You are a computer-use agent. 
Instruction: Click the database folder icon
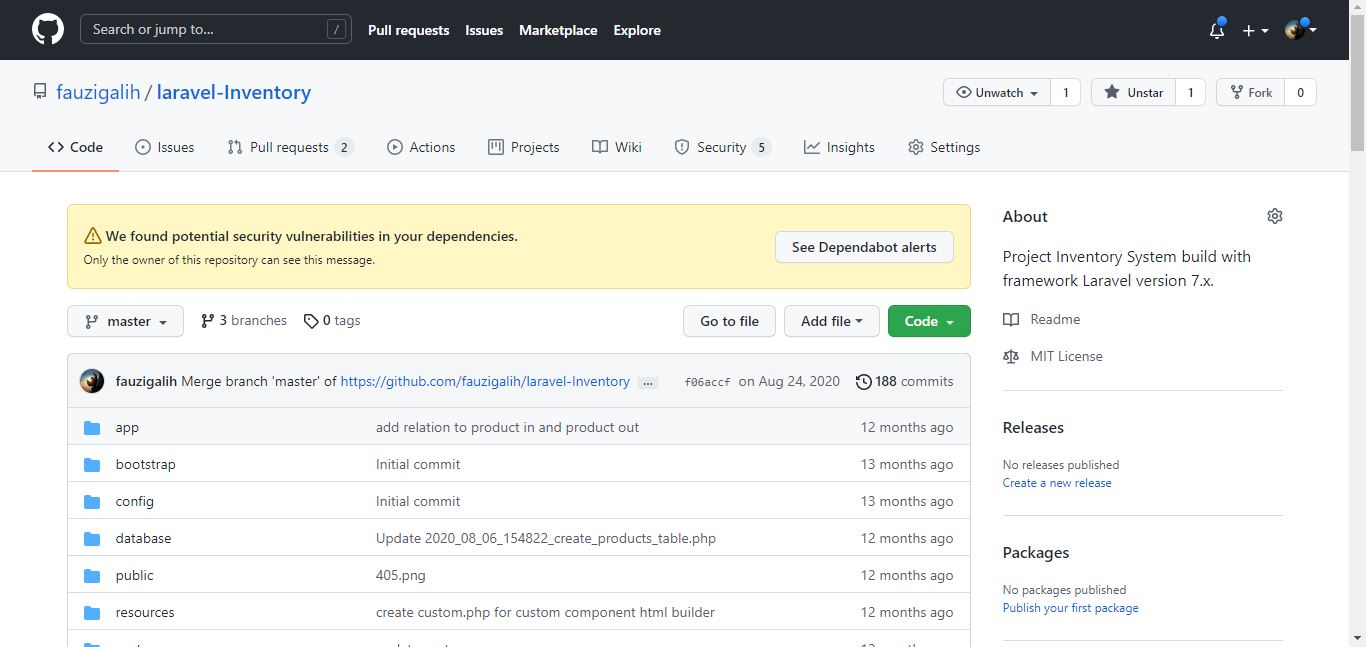(92, 538)
